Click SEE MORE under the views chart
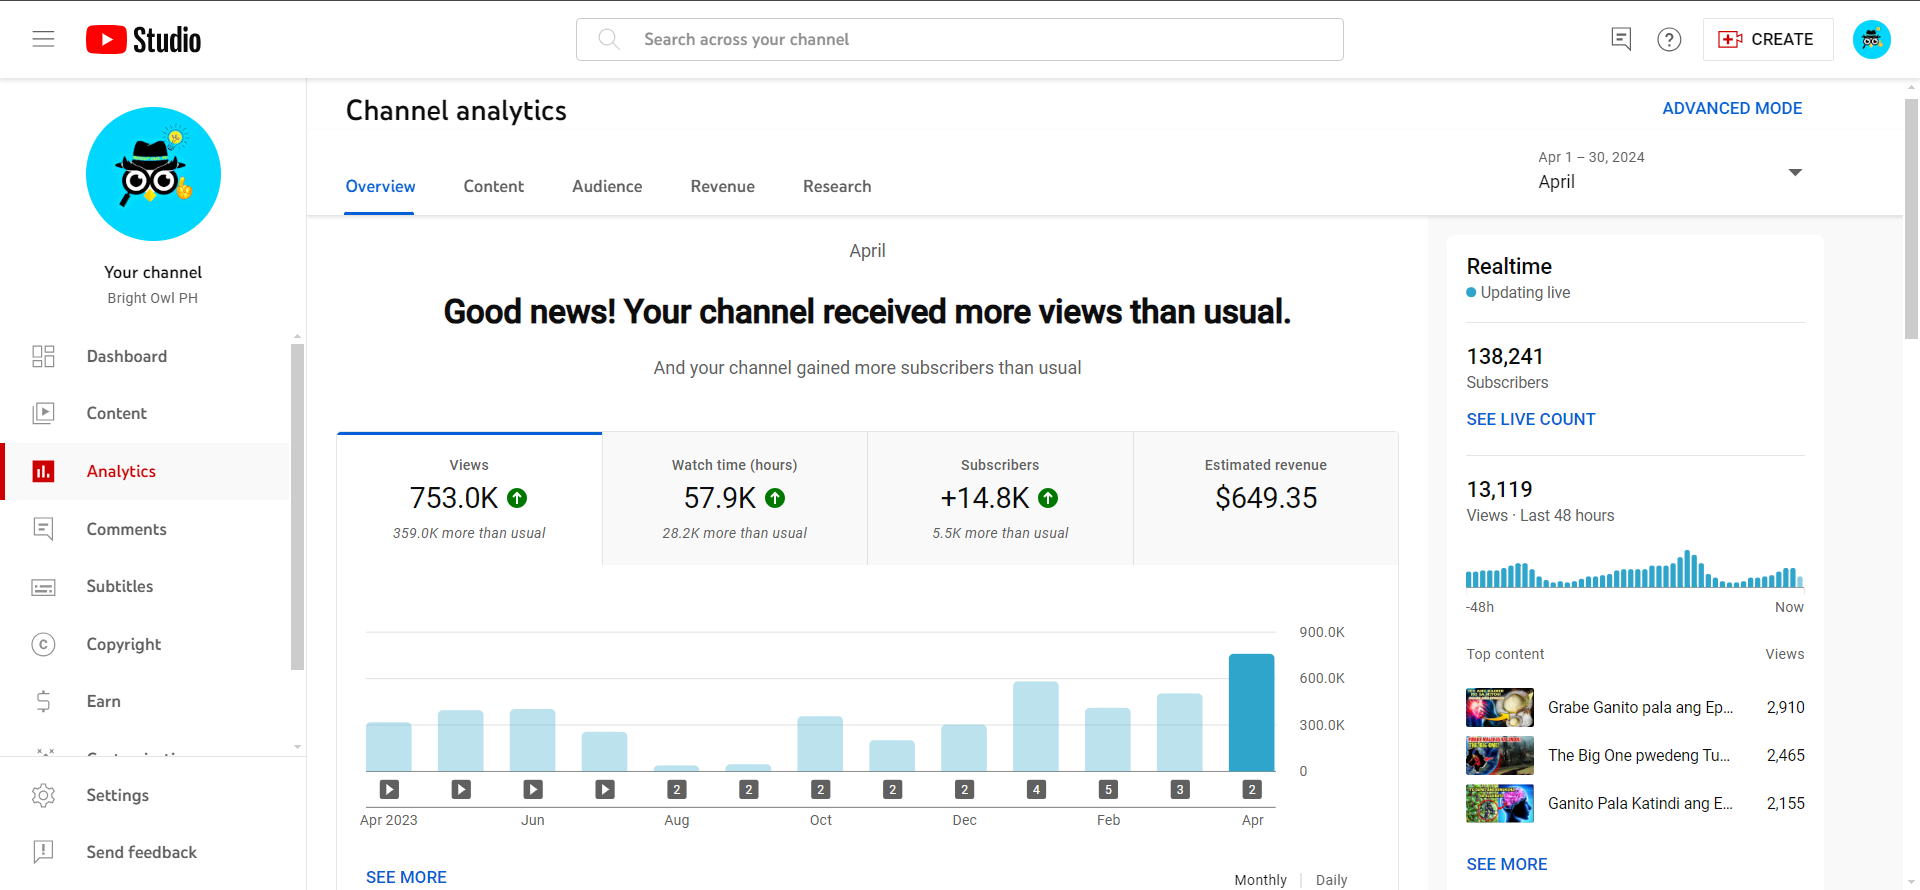Screen dimensions: 1920x890 [406, 877]
